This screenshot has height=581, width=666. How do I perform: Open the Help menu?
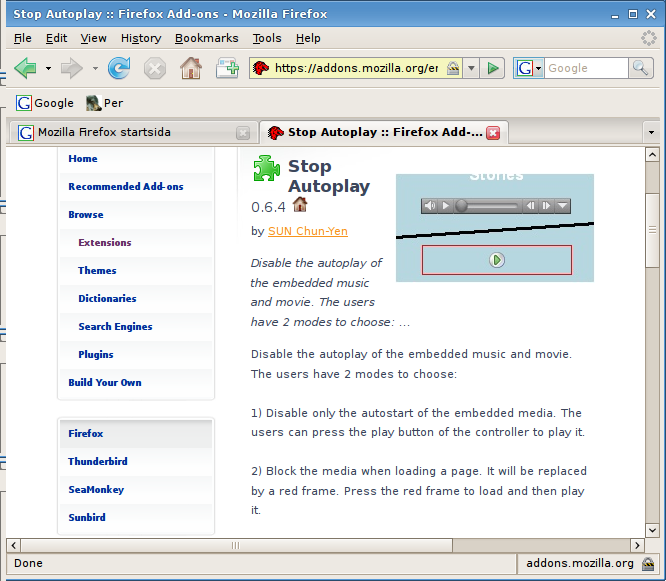308,38
